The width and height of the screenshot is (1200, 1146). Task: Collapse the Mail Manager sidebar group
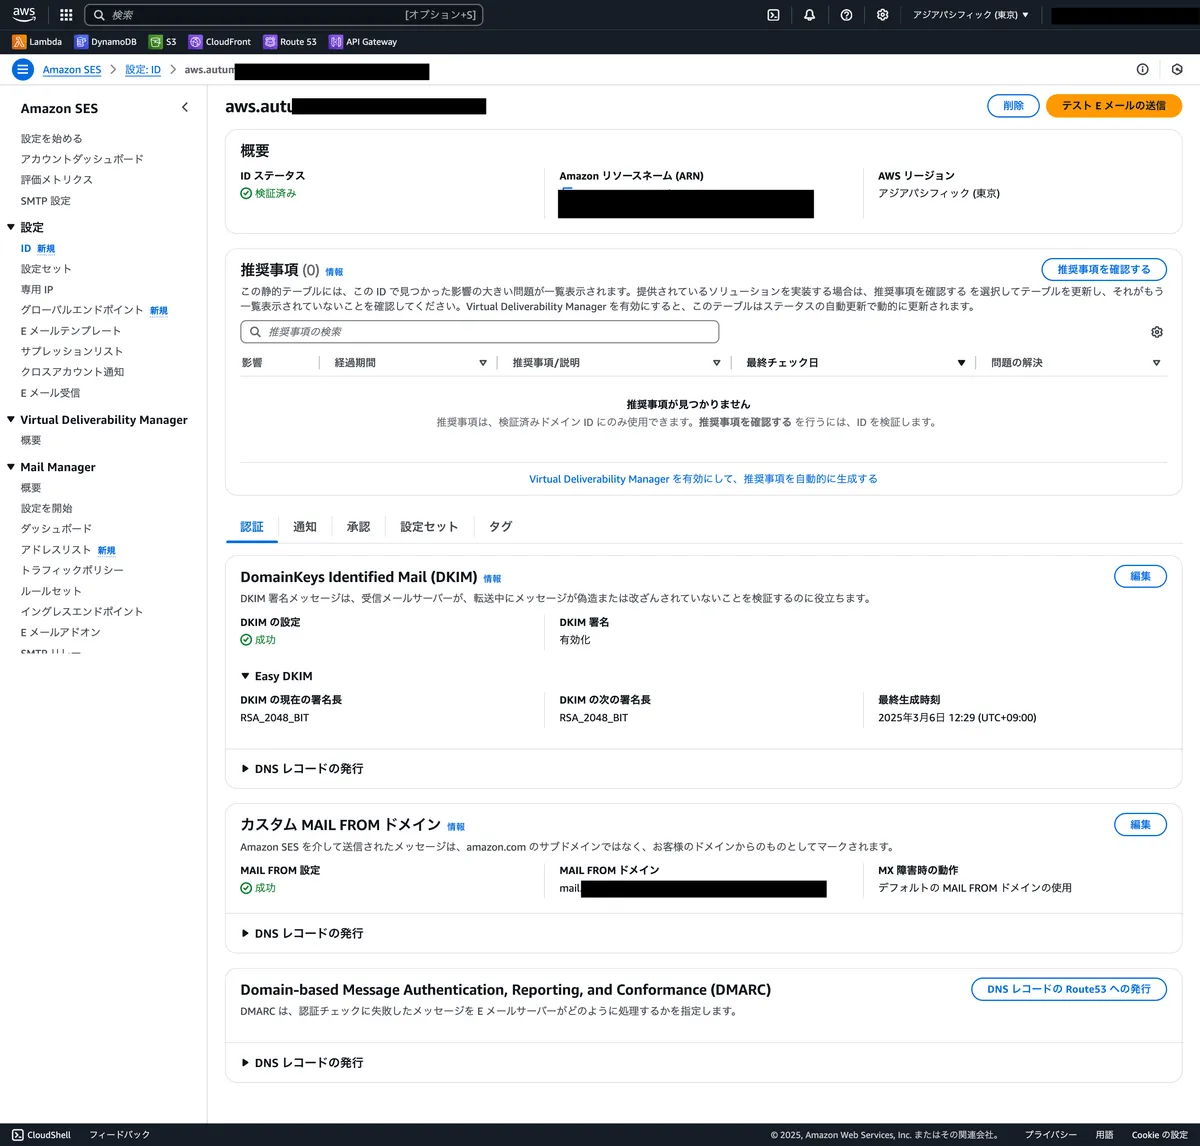pos(11,467)
